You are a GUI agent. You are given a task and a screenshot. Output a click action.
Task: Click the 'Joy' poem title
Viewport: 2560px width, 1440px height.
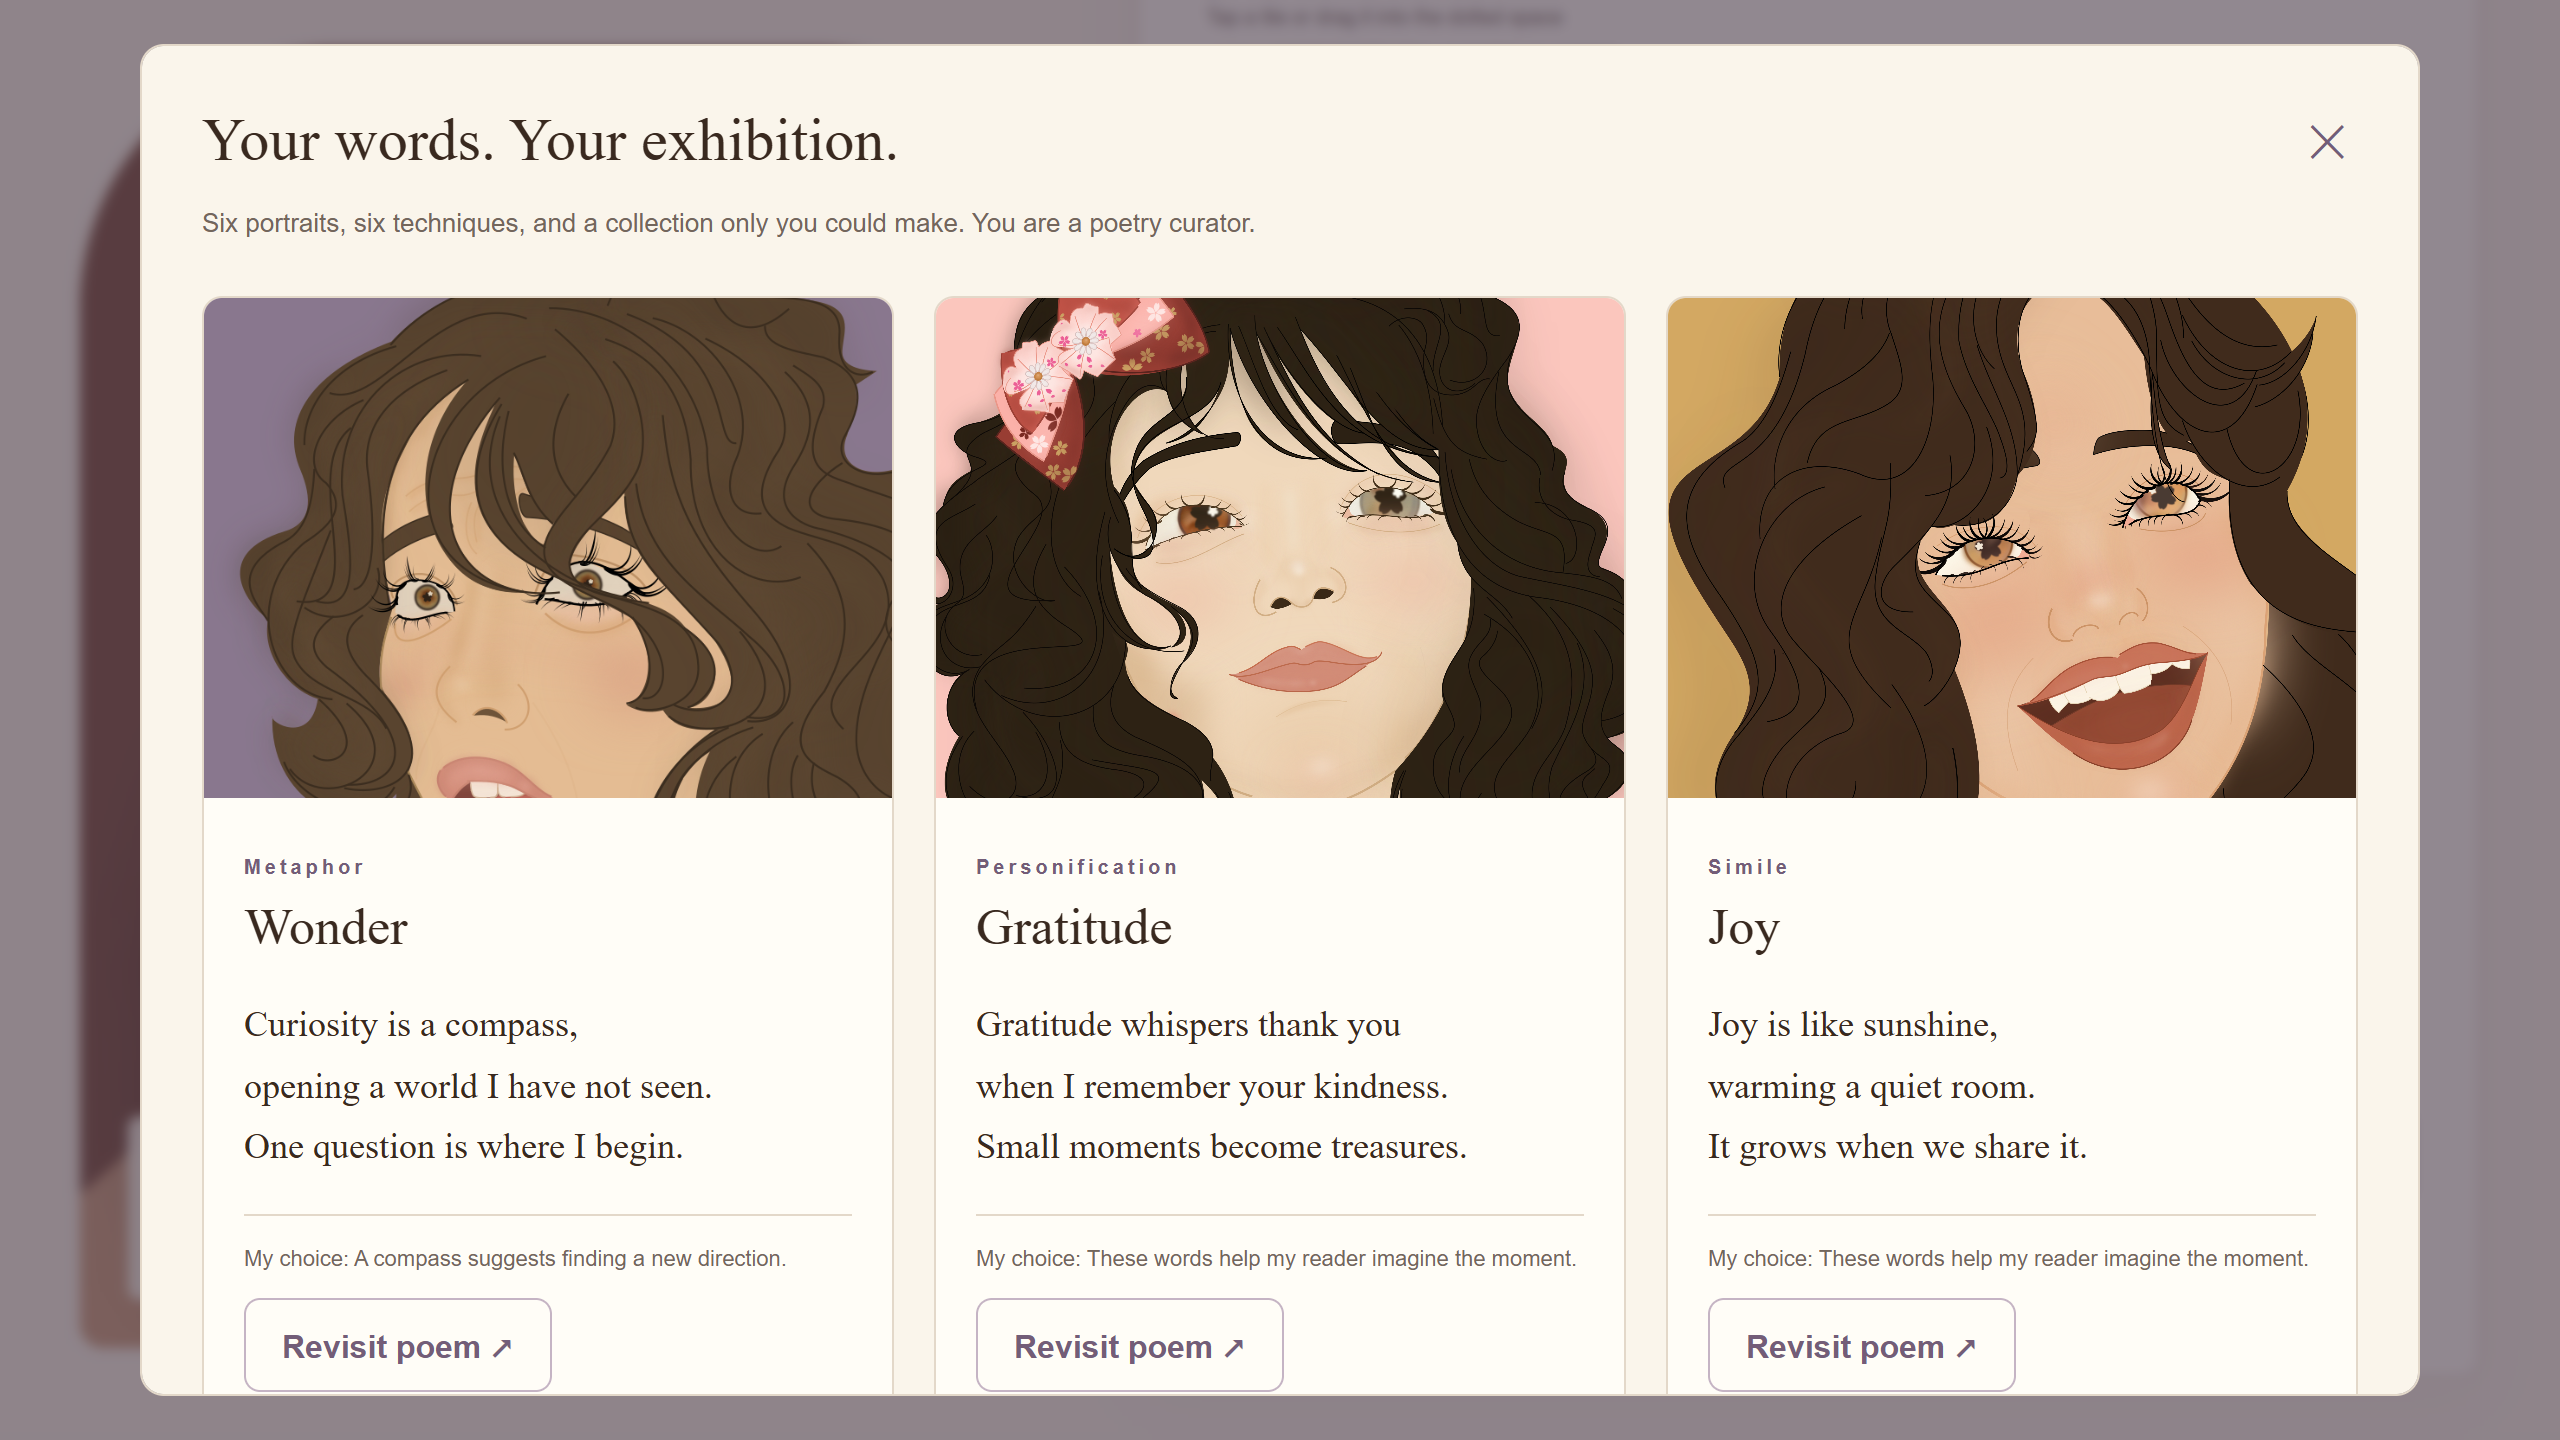click(1744, 929)
